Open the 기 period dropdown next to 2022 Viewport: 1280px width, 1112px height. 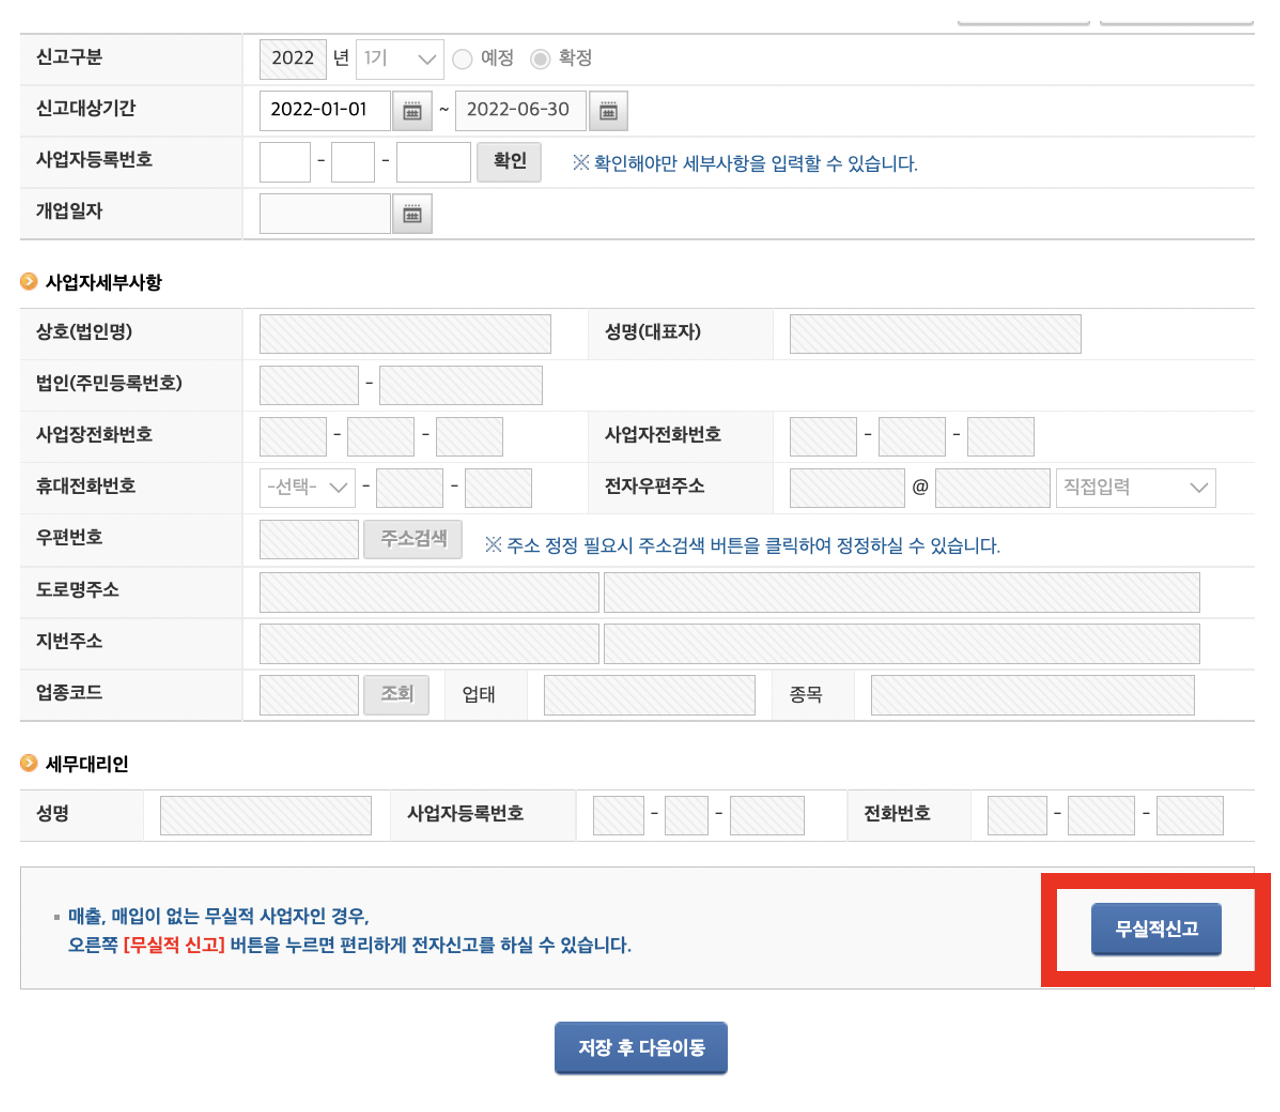click(399, 58)
